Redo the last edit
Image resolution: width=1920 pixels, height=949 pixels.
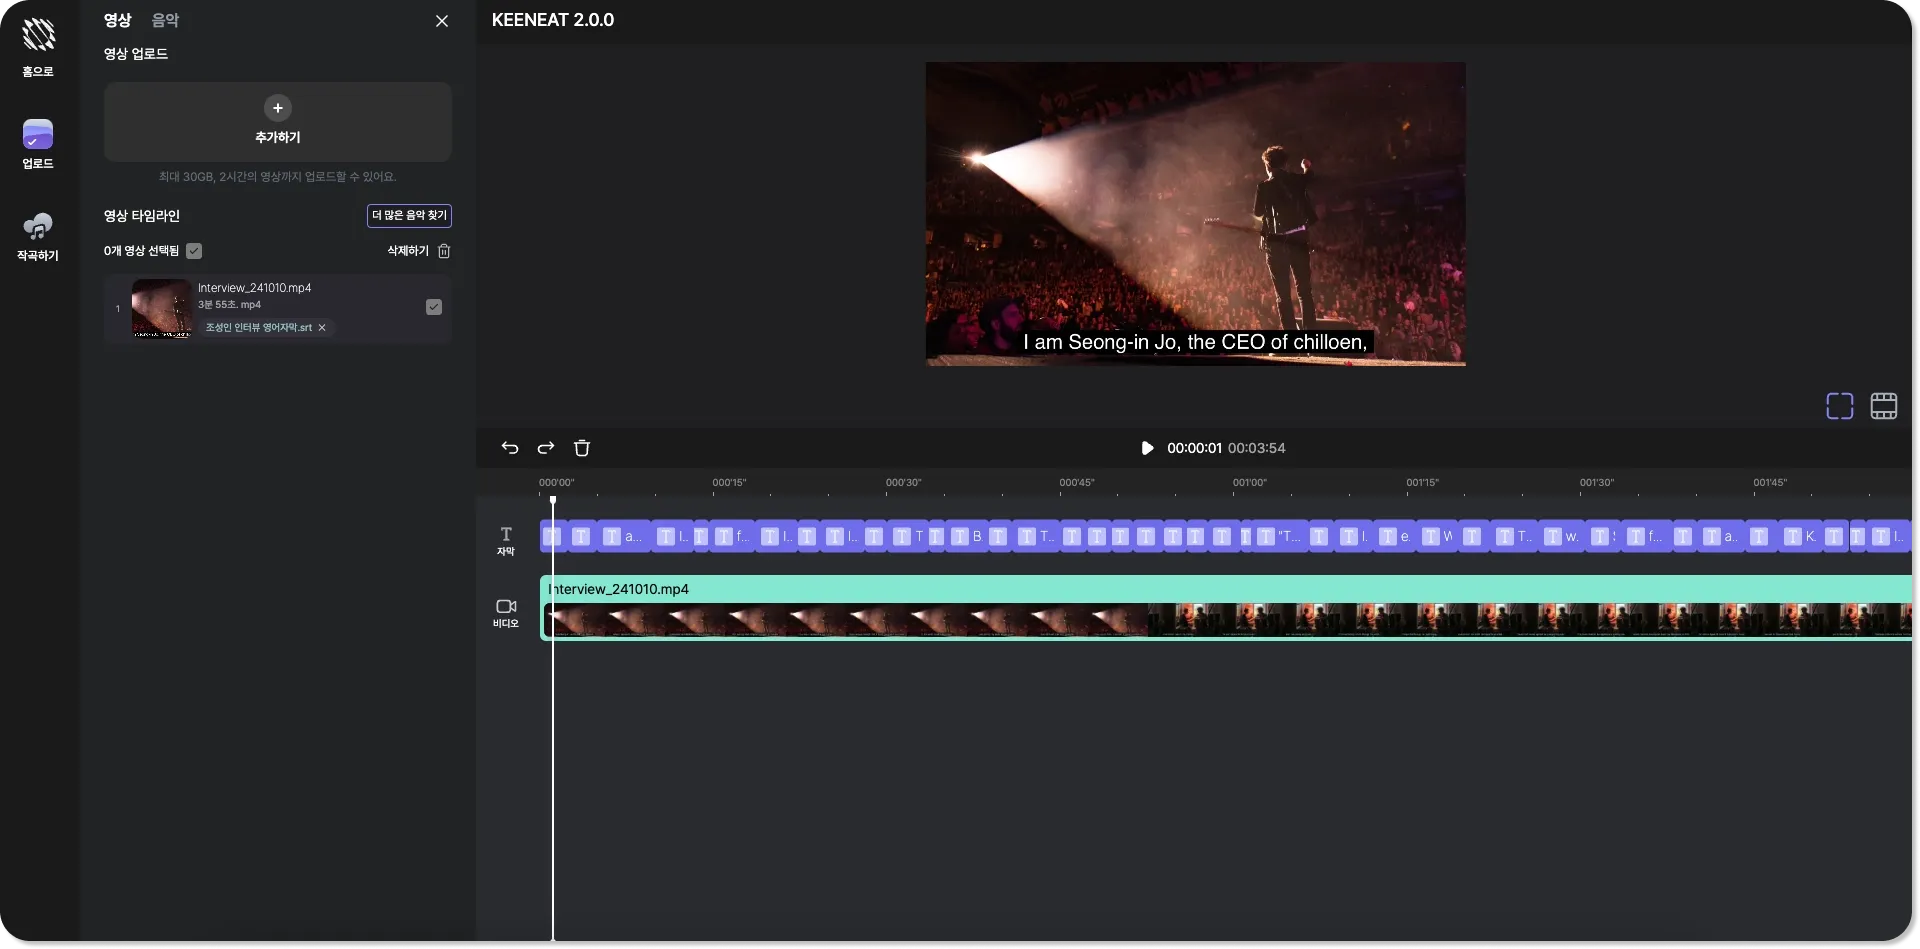[x=546, y=448]
